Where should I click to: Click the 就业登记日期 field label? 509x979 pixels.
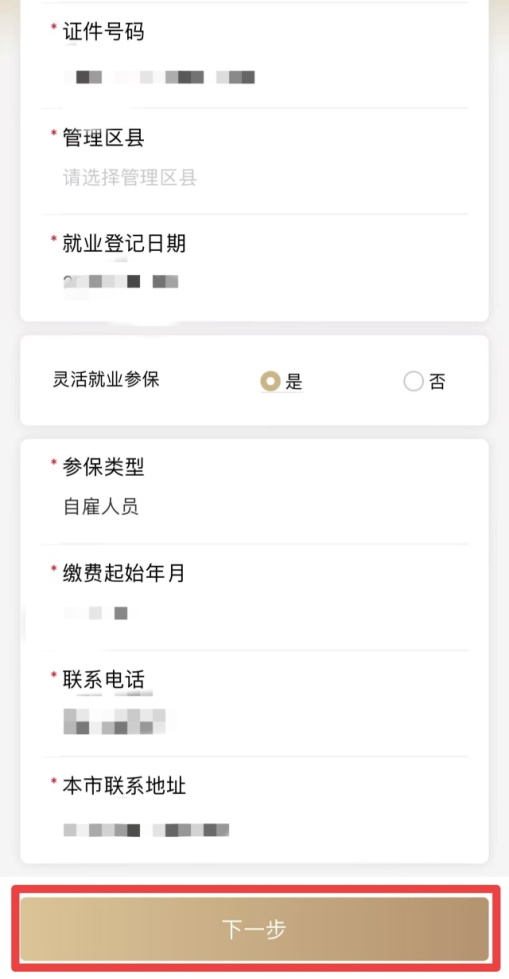(124, 244)
